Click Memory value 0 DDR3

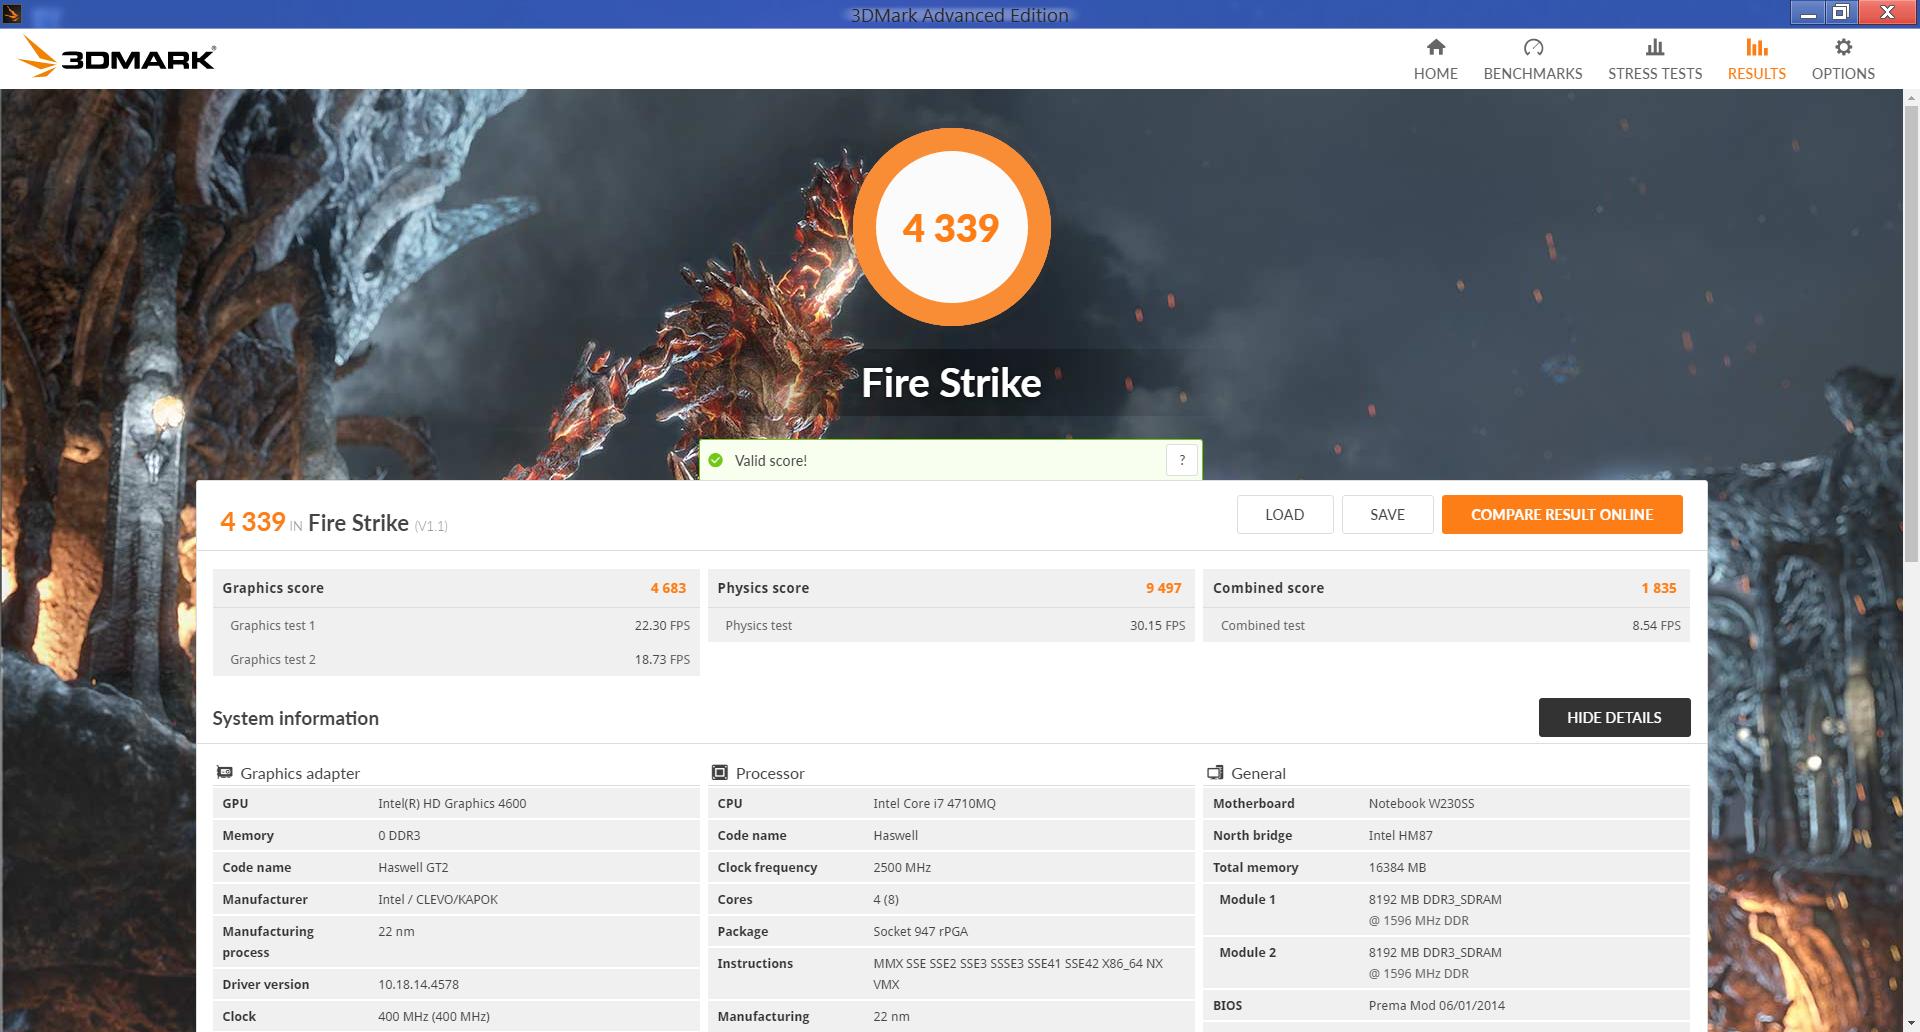pyautogui.click(x=399, y=835)
